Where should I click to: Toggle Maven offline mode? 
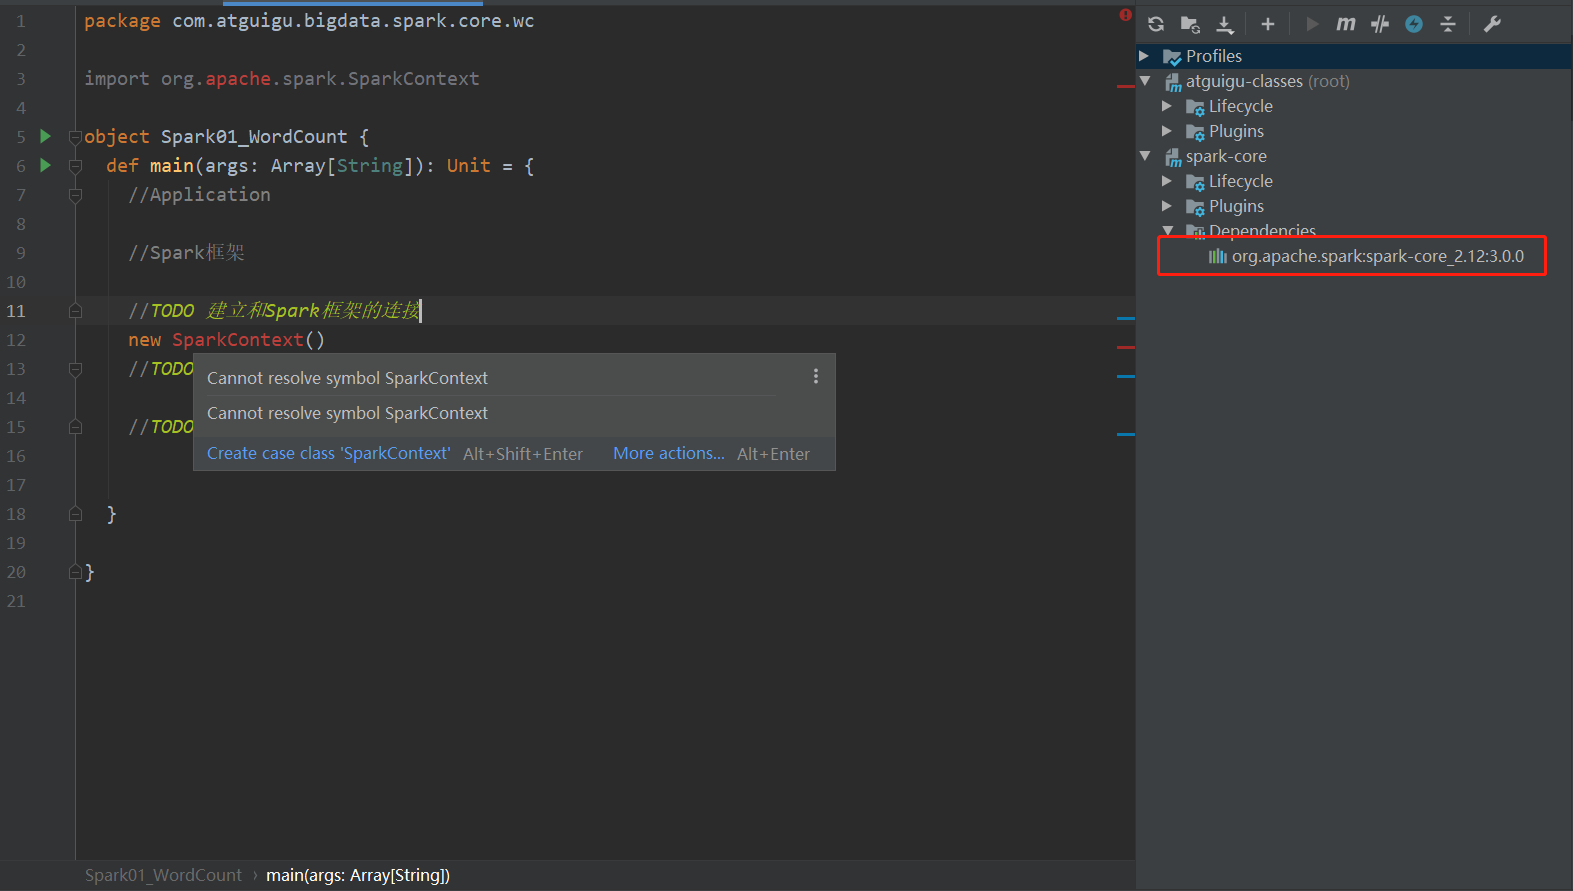click(1380, 24)
